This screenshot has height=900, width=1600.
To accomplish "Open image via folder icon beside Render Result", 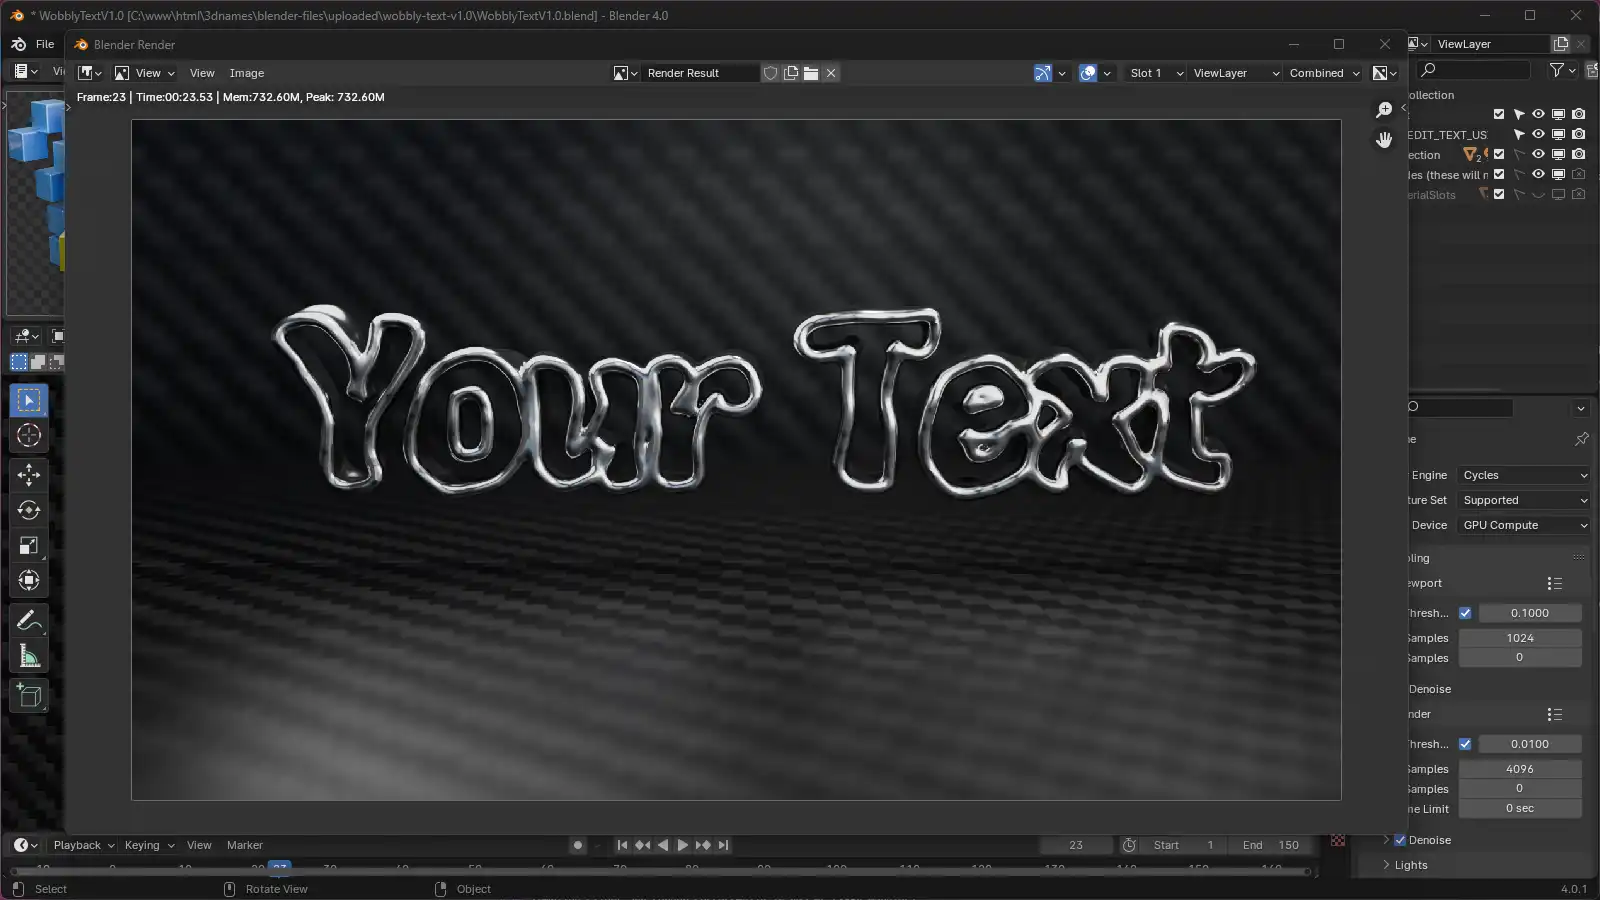I will (x=811, y=73).
